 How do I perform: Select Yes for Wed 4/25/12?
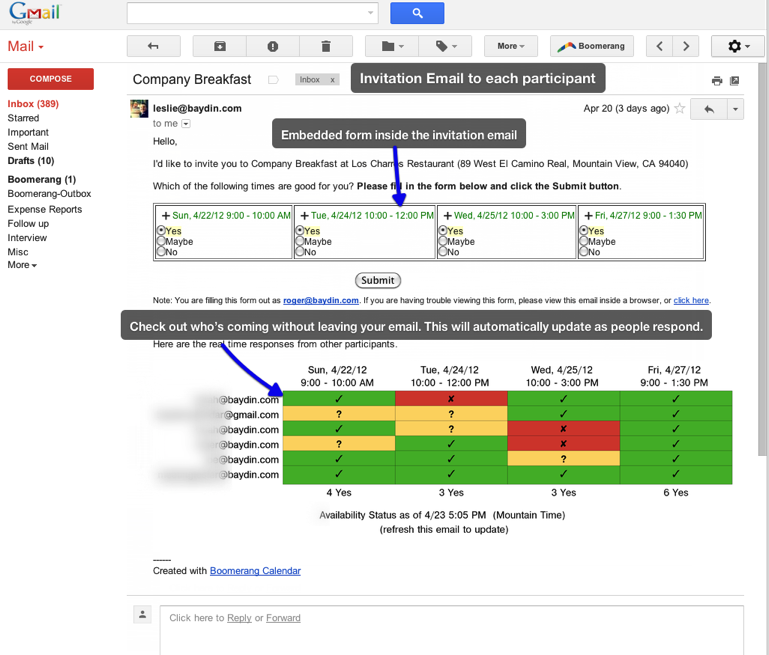[x=443, y=230]
